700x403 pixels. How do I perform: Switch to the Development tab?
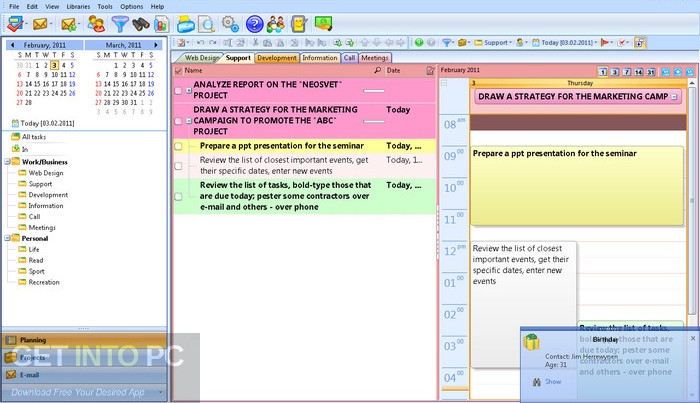pyautogui.click(x=277, y=58)
